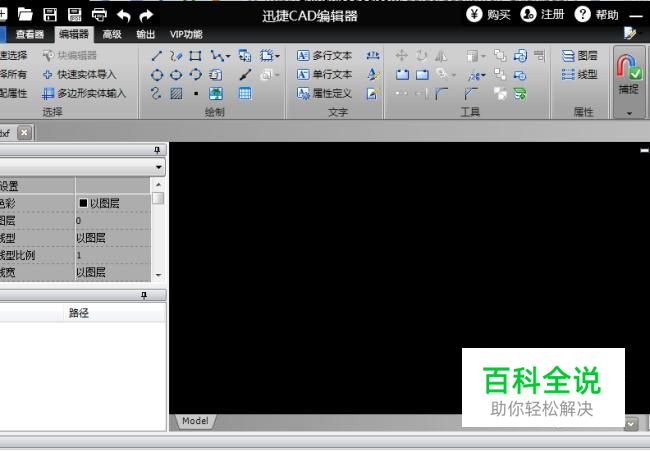Select the ellipse drawing tool
The height and width of the screenshot is (452, 650).
[176, 75]
